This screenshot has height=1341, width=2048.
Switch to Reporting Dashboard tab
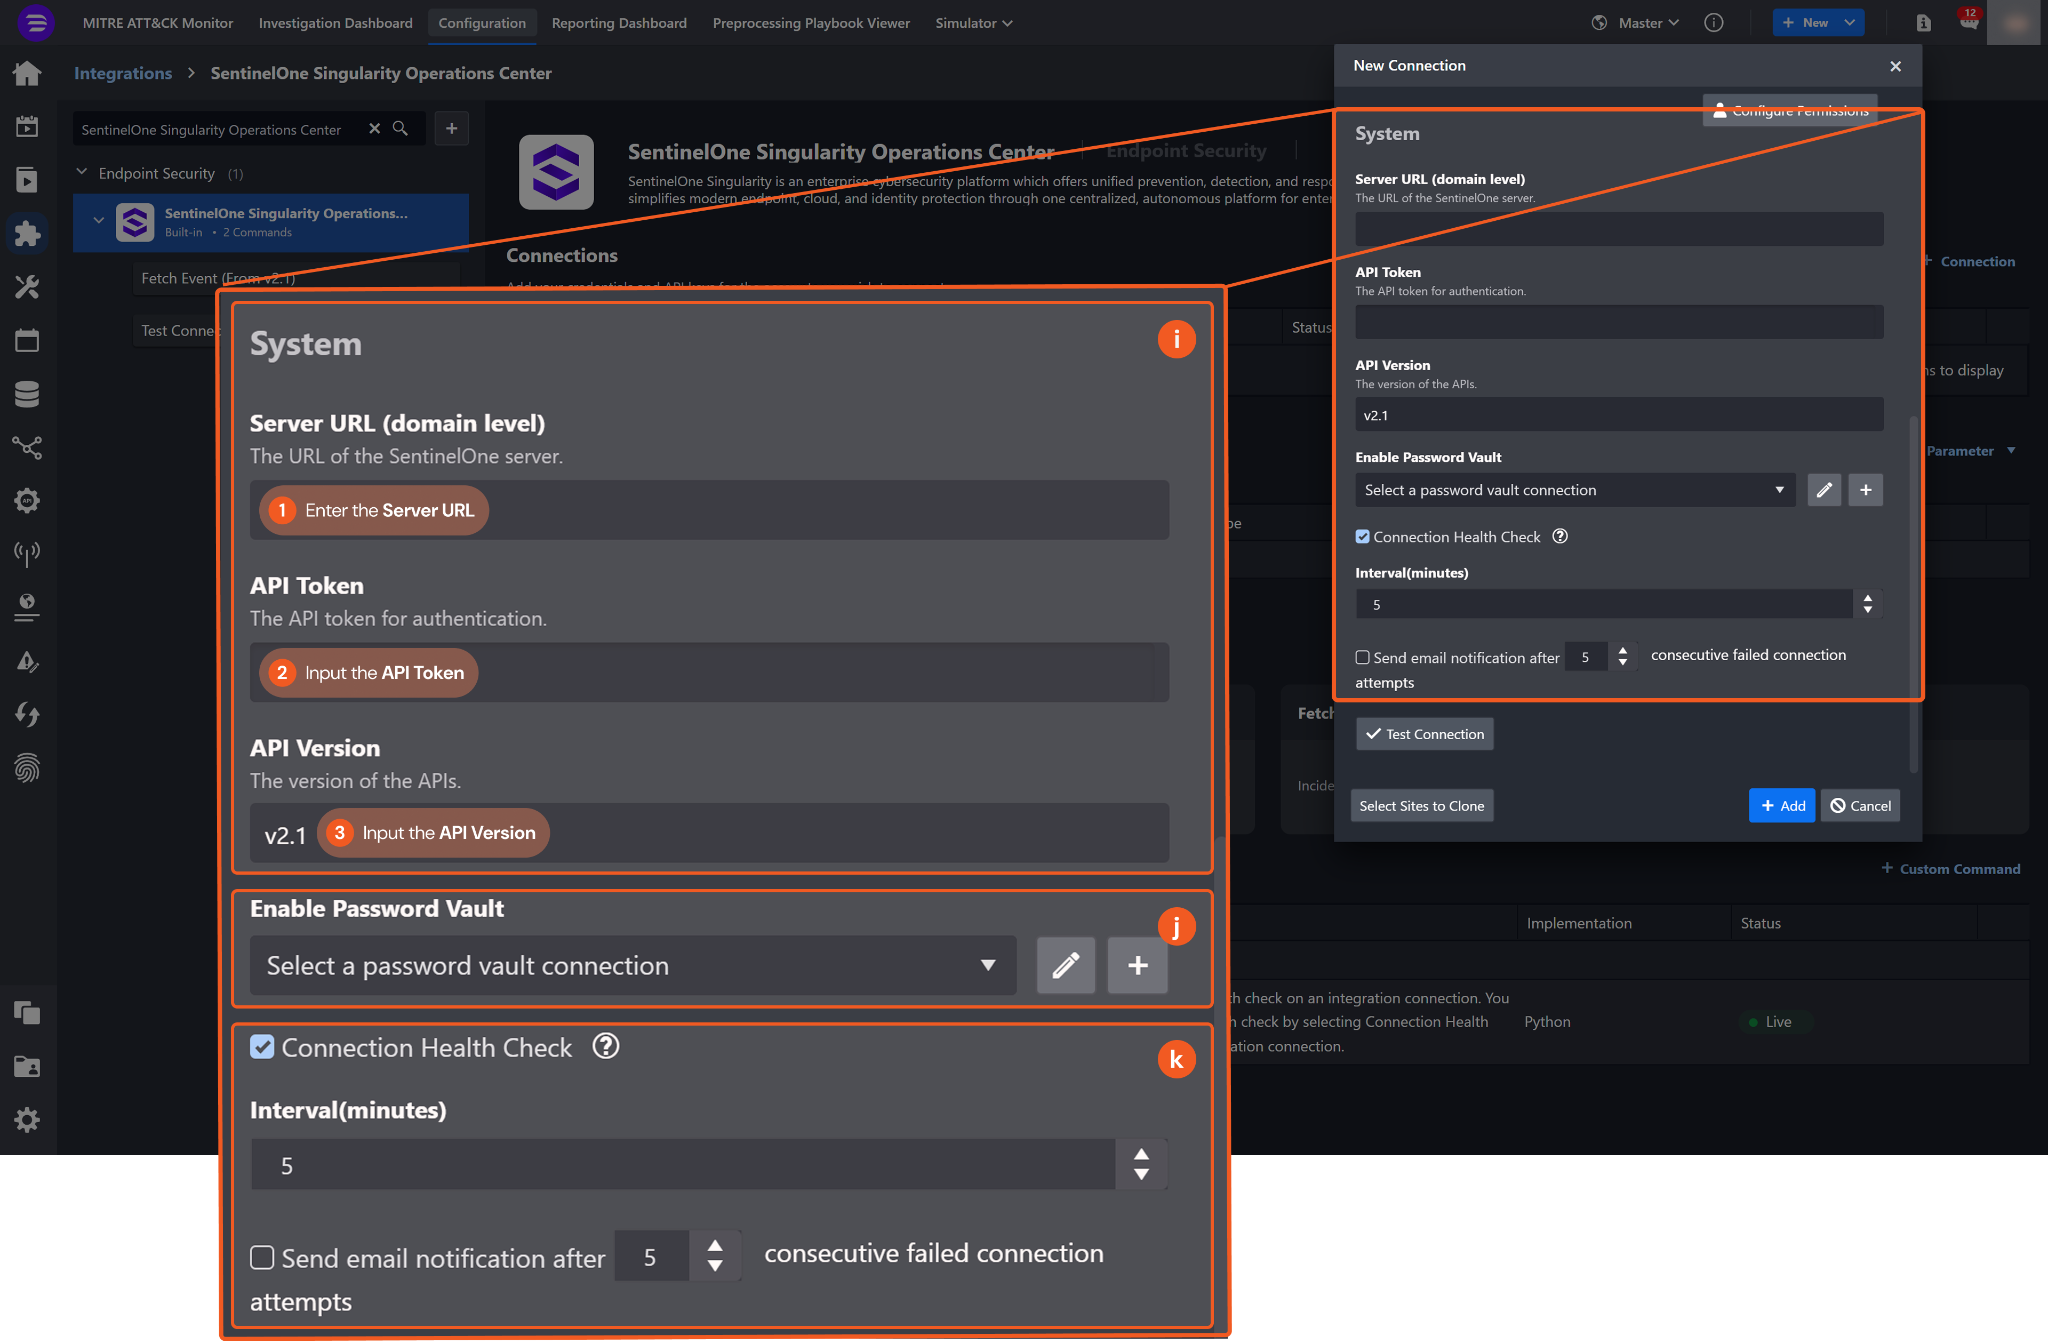click(x=618, y=23)
